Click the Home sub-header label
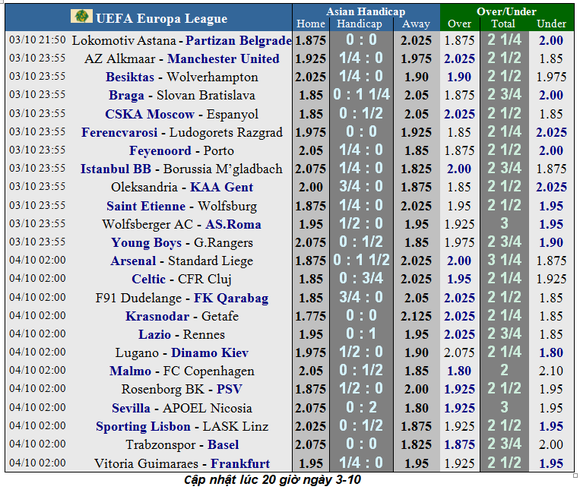The image size is (580, 493). point(311,24)
